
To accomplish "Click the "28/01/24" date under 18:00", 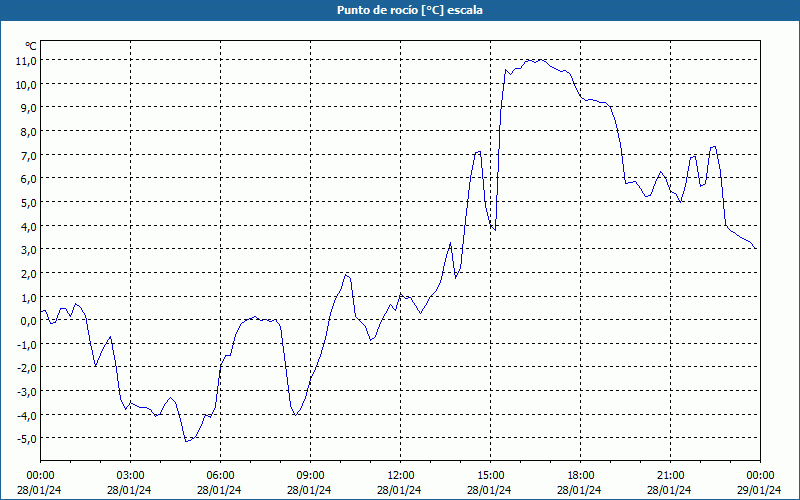I will pyautogui.click(x=580, y=490).
